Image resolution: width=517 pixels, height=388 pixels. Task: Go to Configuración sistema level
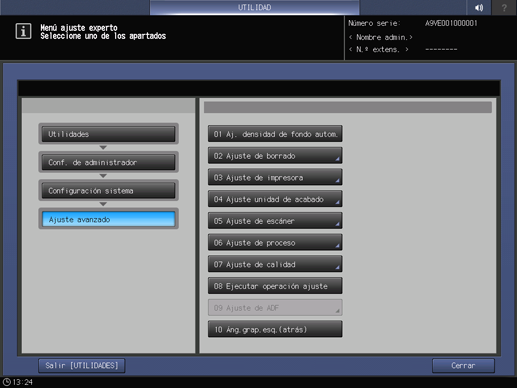click(108, 191)
